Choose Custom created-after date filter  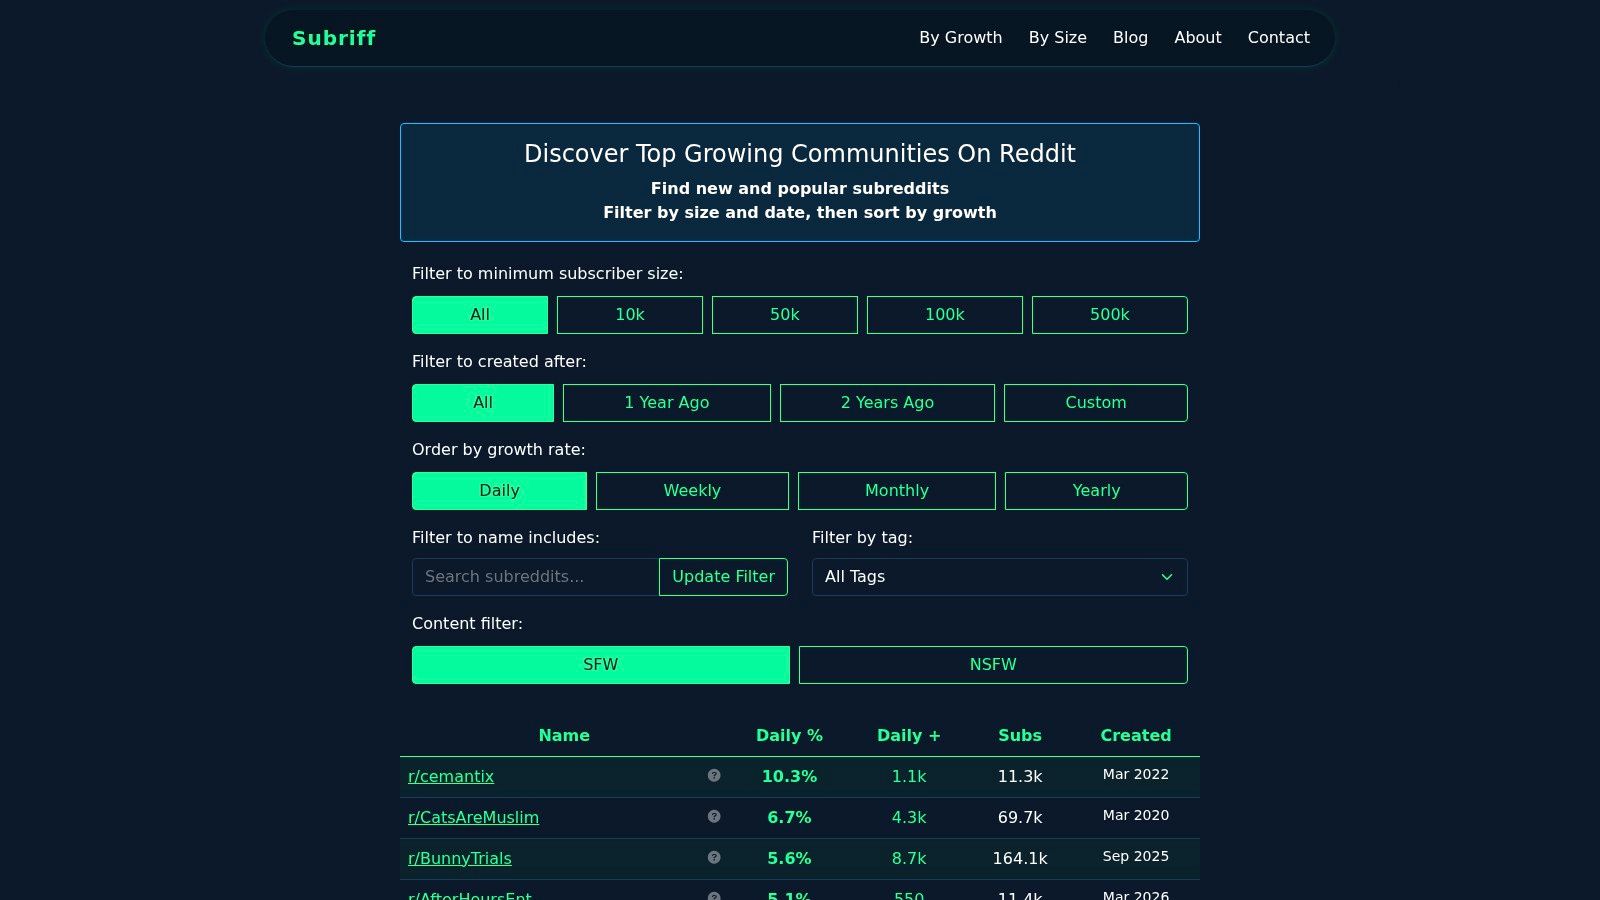pos(1096,403)
